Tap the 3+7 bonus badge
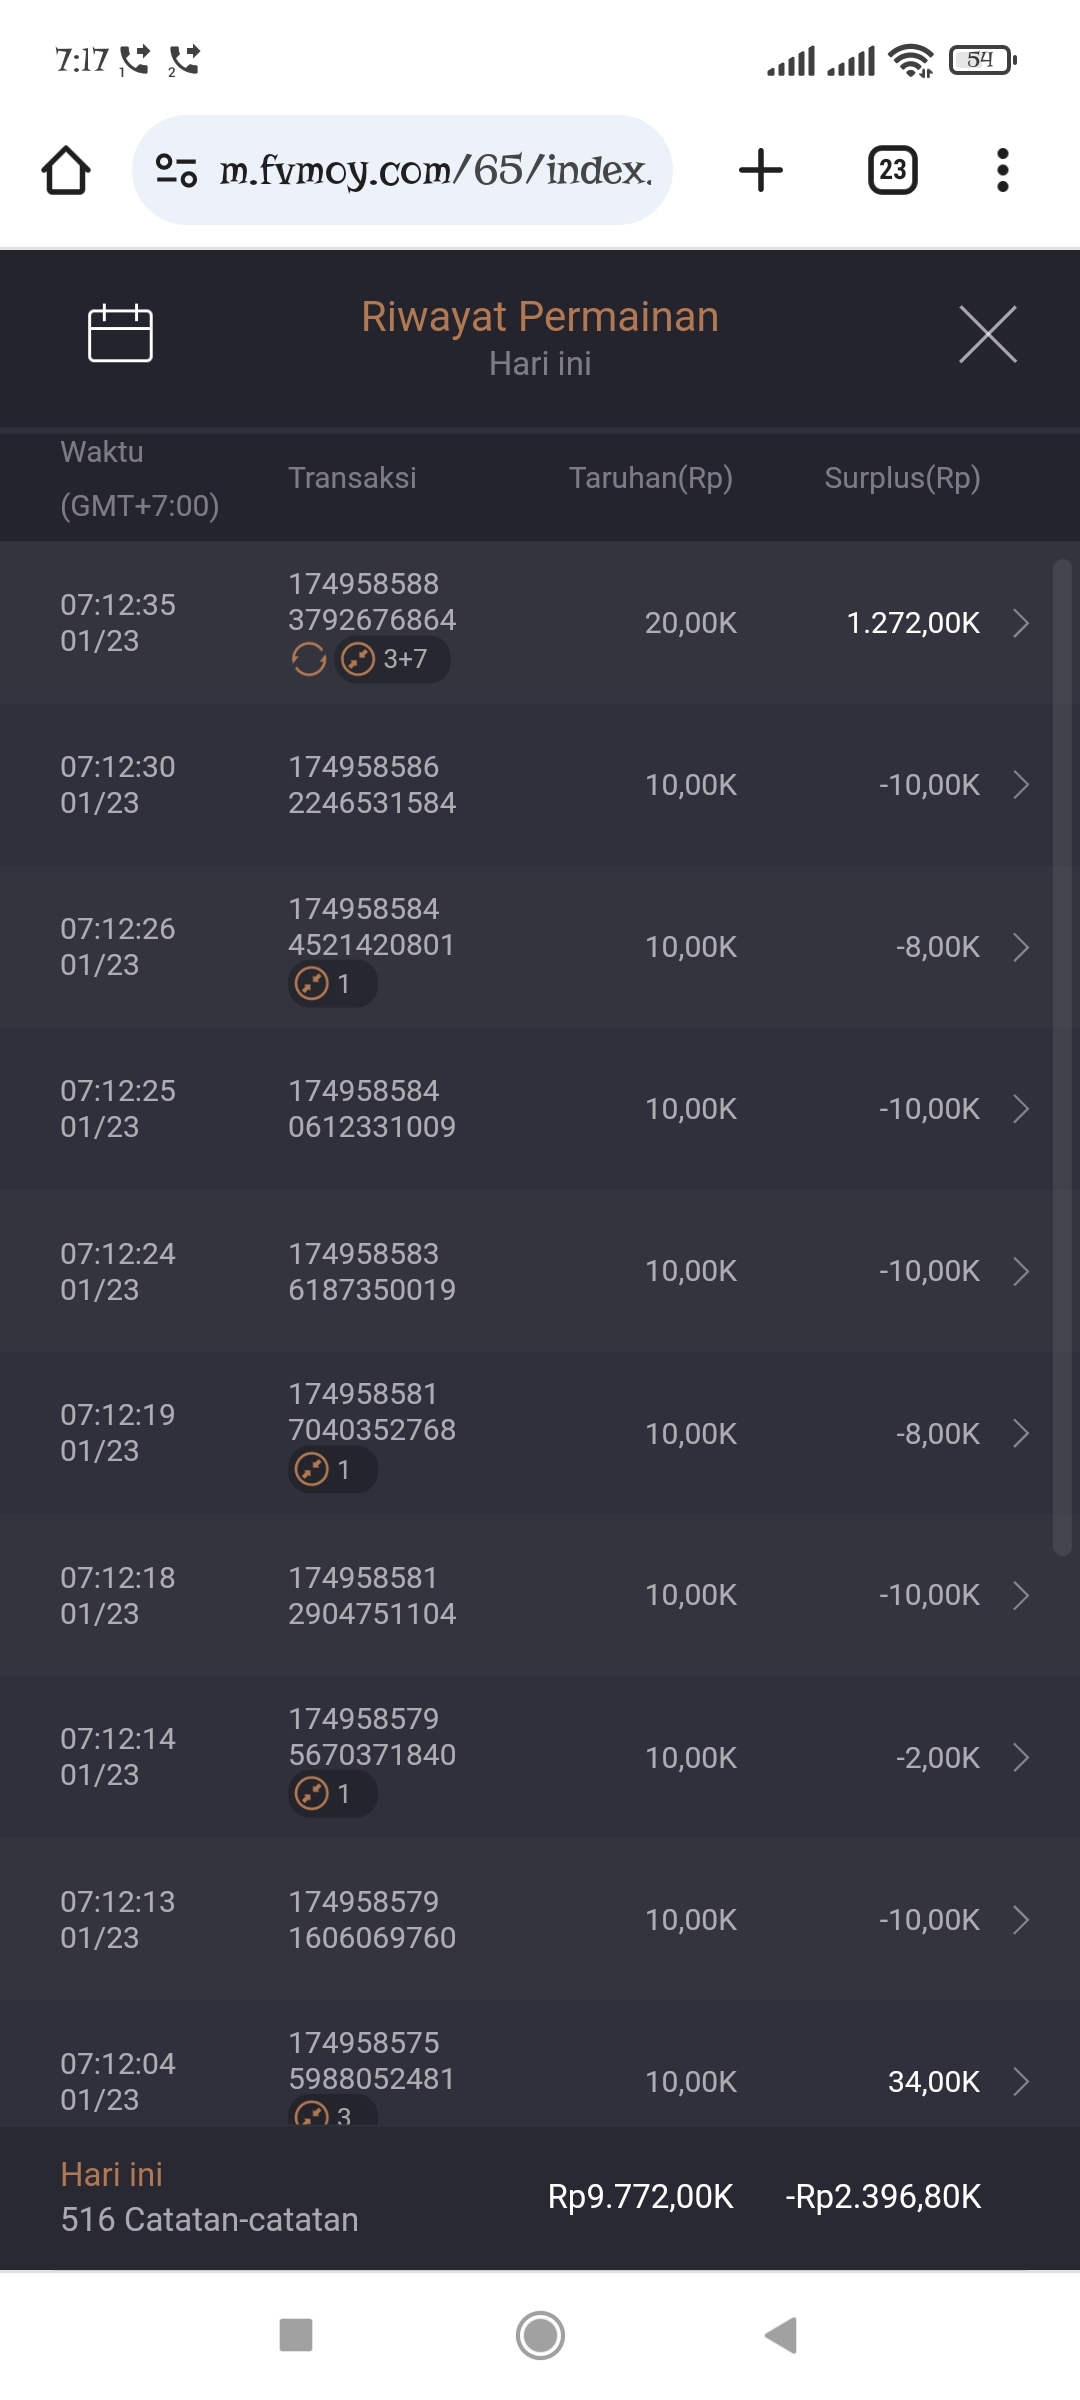 [392, 660]
